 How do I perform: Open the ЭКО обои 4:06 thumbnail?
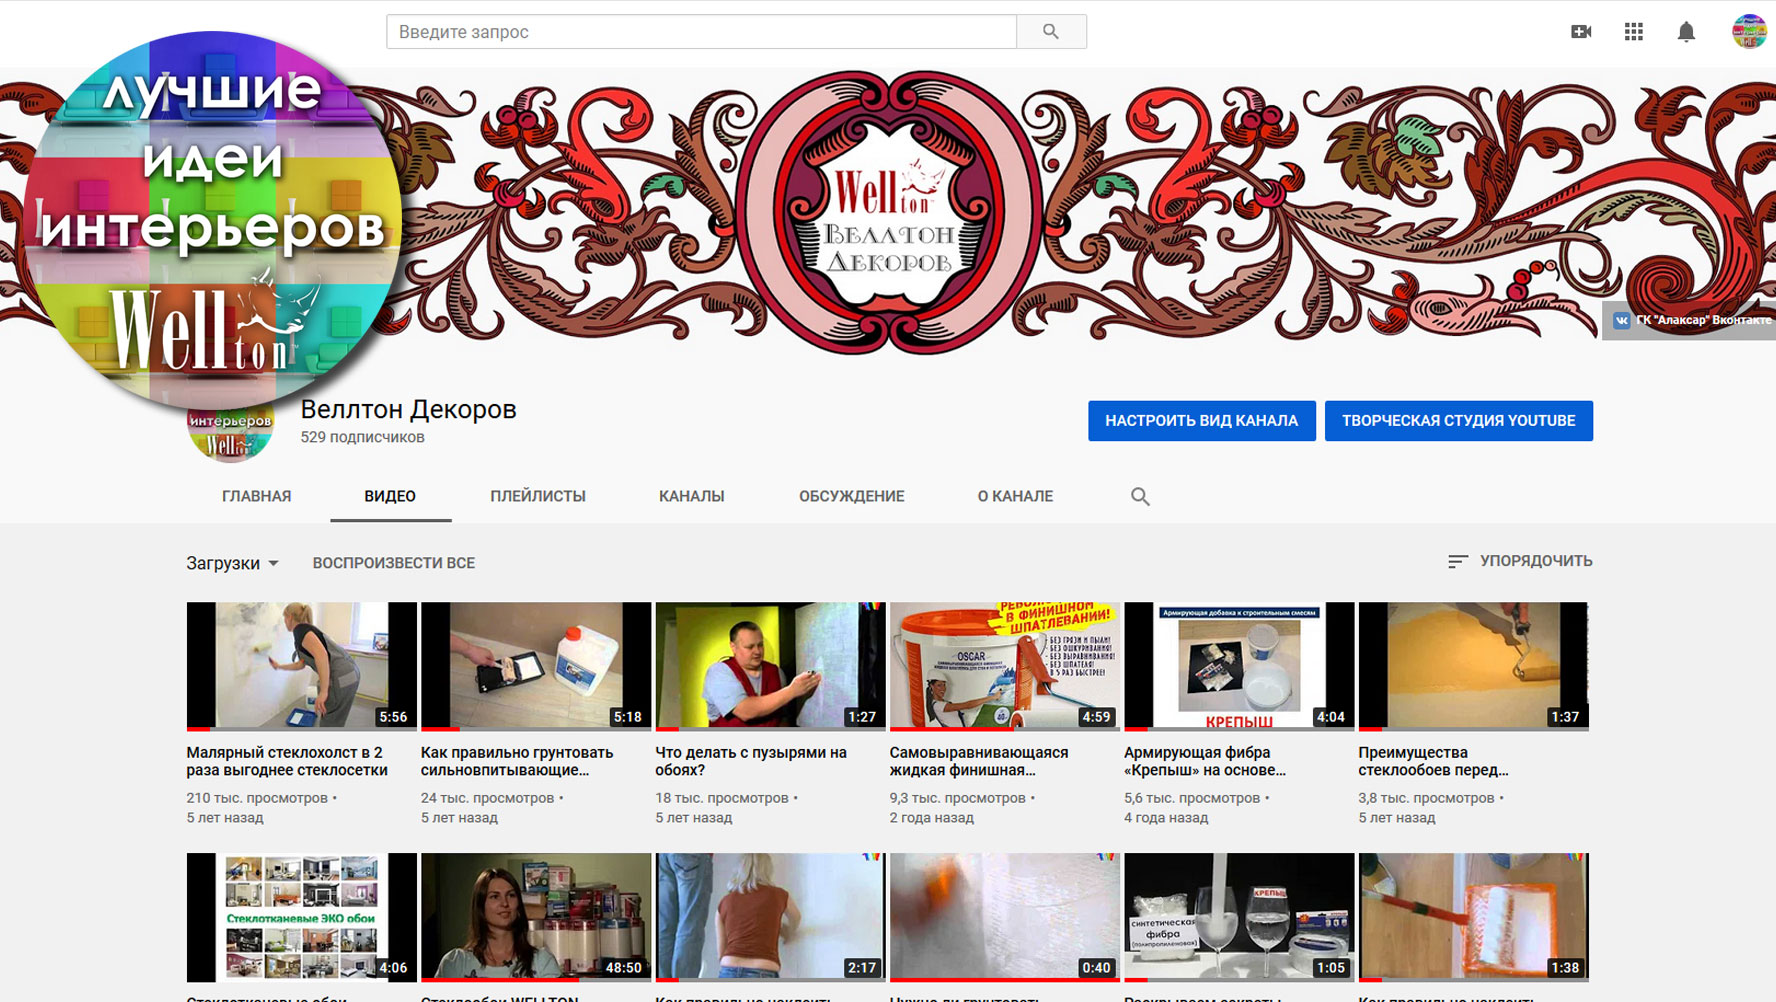pos(301,917)
